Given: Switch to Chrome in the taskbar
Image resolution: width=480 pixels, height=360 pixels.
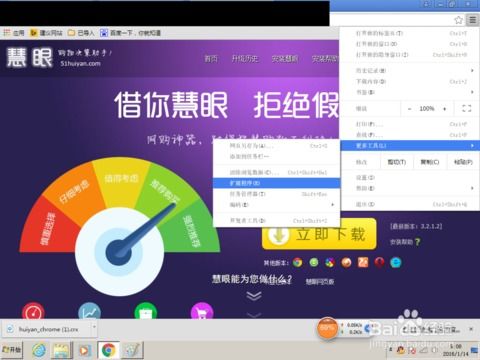Looking at the screenshot, I should (x=108, y=350).
